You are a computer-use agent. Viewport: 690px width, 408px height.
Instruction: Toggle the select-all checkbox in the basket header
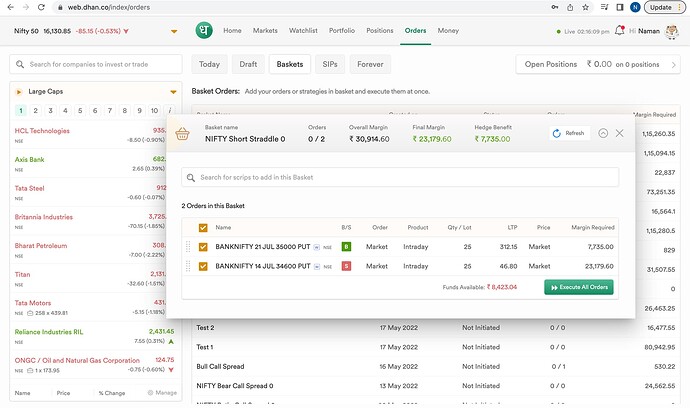pos(203,228)
